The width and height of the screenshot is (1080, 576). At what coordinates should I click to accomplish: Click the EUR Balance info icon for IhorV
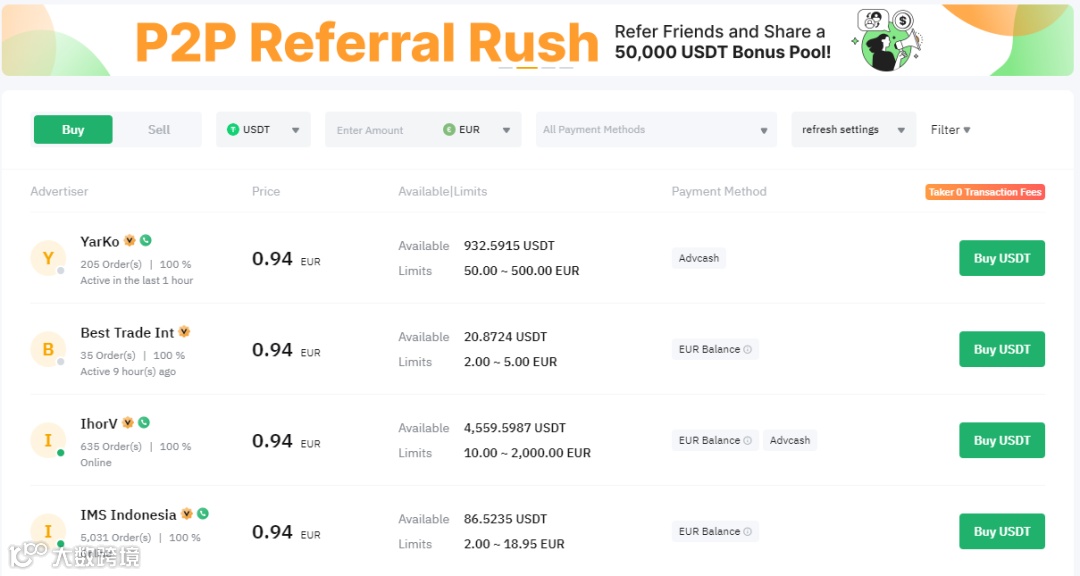748,440
